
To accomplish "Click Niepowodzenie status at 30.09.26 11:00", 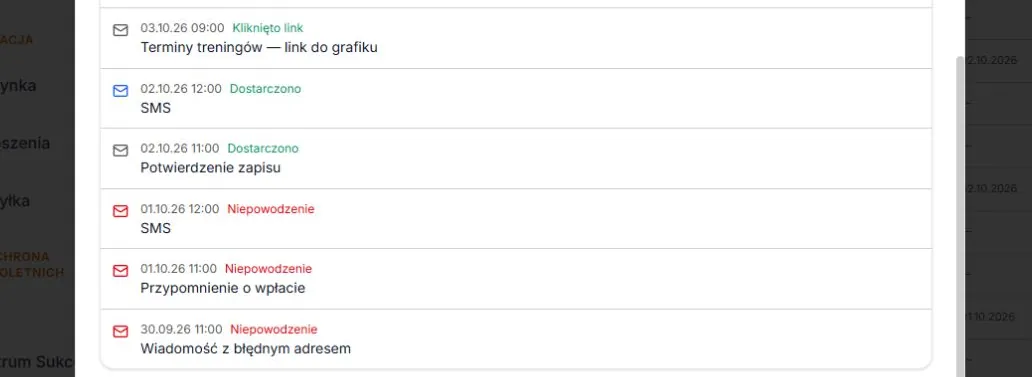I will click(x=273, y=329).
